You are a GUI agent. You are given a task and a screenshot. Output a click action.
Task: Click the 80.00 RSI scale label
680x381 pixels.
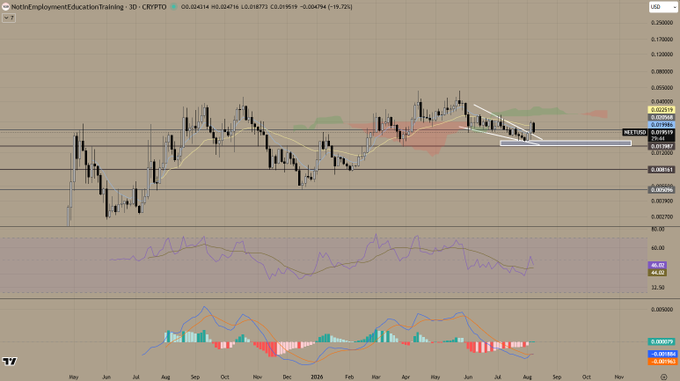658,229
